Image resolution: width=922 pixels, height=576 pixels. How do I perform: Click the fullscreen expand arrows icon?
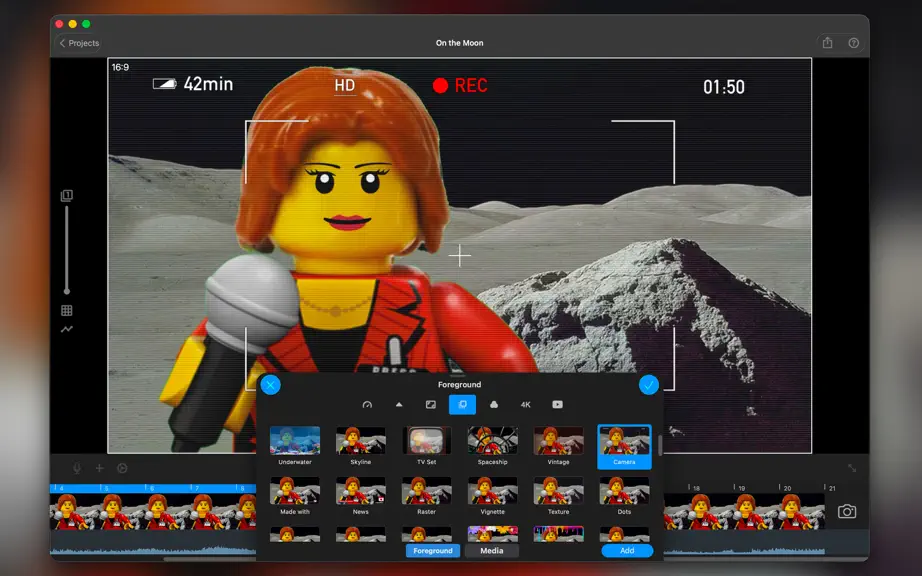(852, 468)
